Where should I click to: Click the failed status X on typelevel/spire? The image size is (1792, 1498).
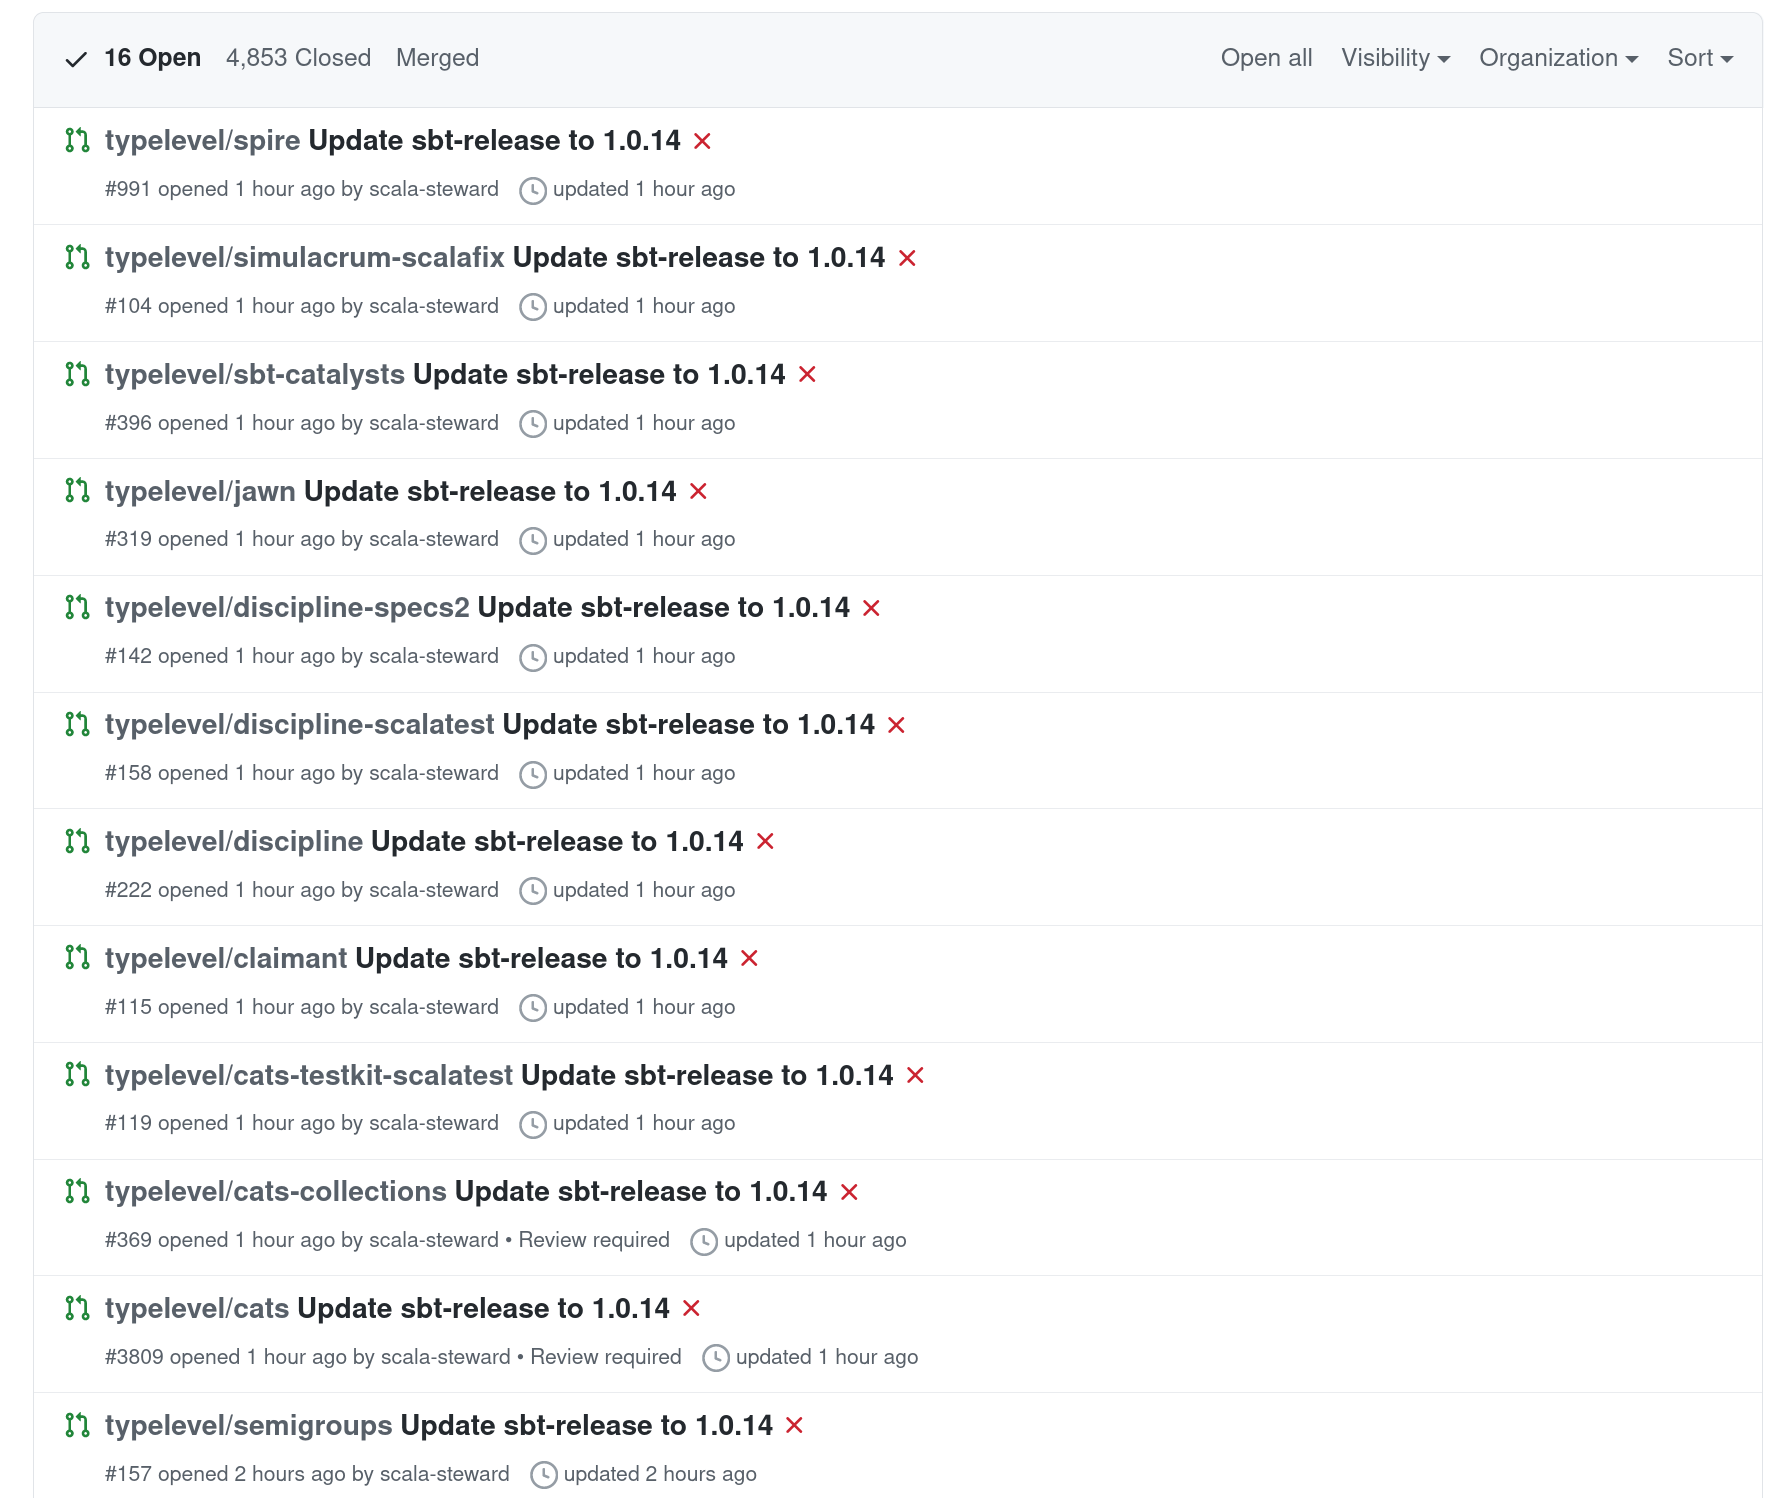coord(702,141)
